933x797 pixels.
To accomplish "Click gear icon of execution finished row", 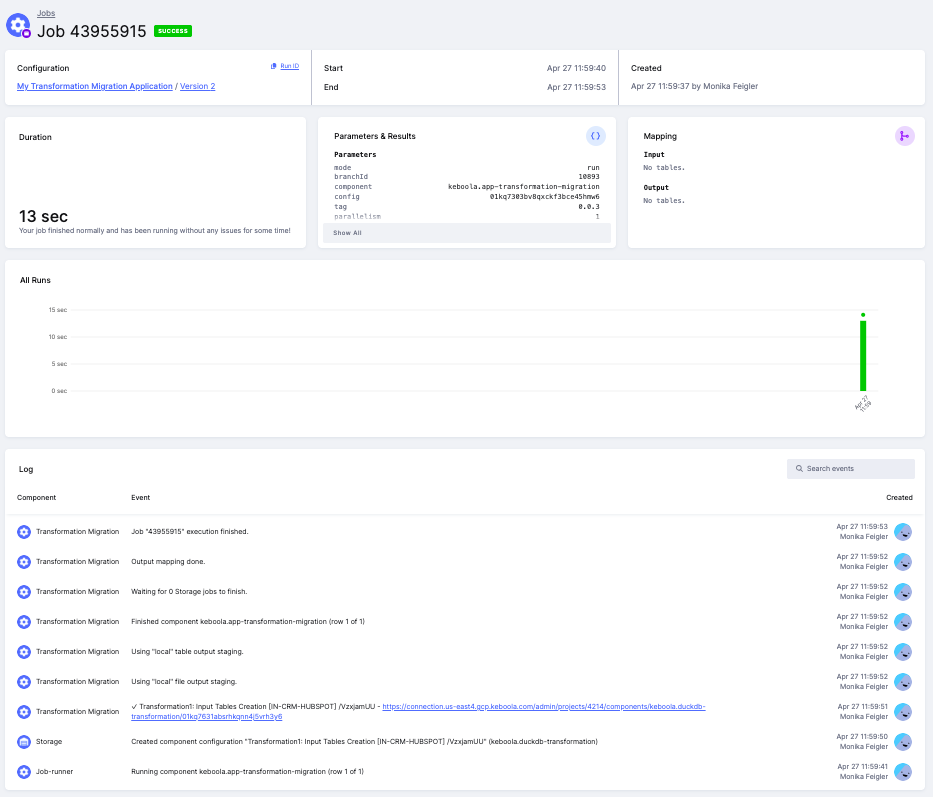I will 24,532.
